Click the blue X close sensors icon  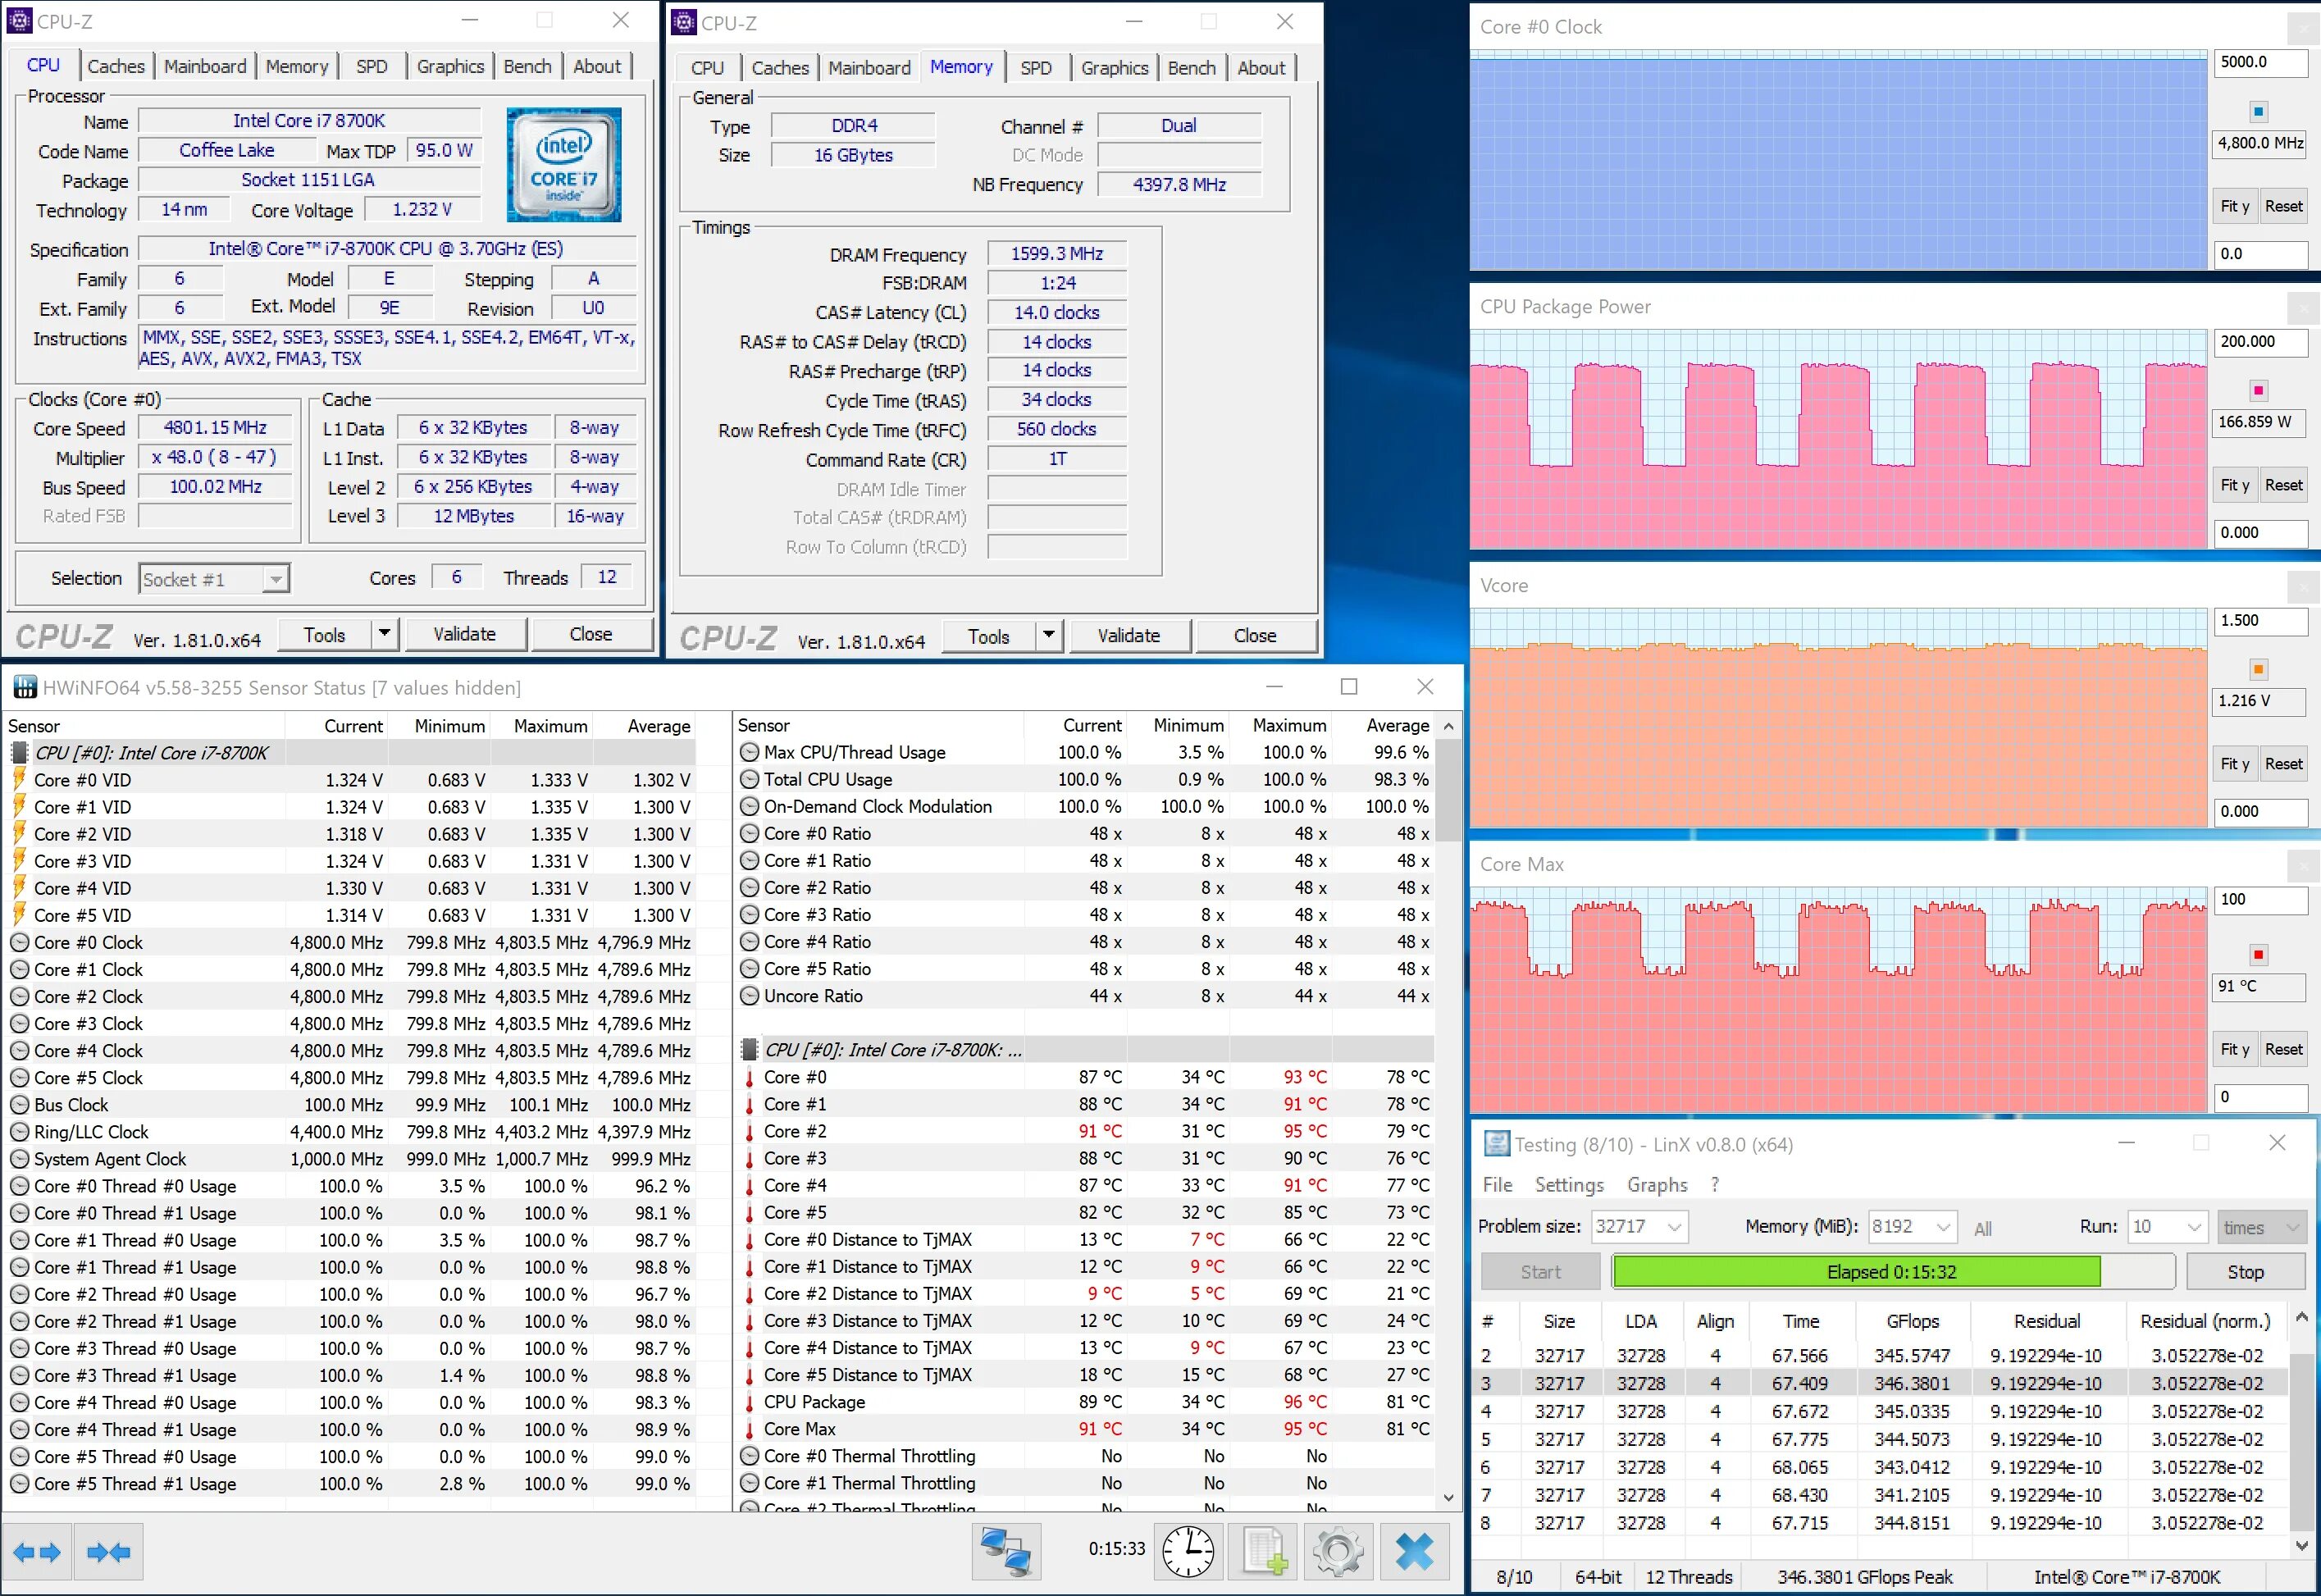[x=1414, y=1551]
